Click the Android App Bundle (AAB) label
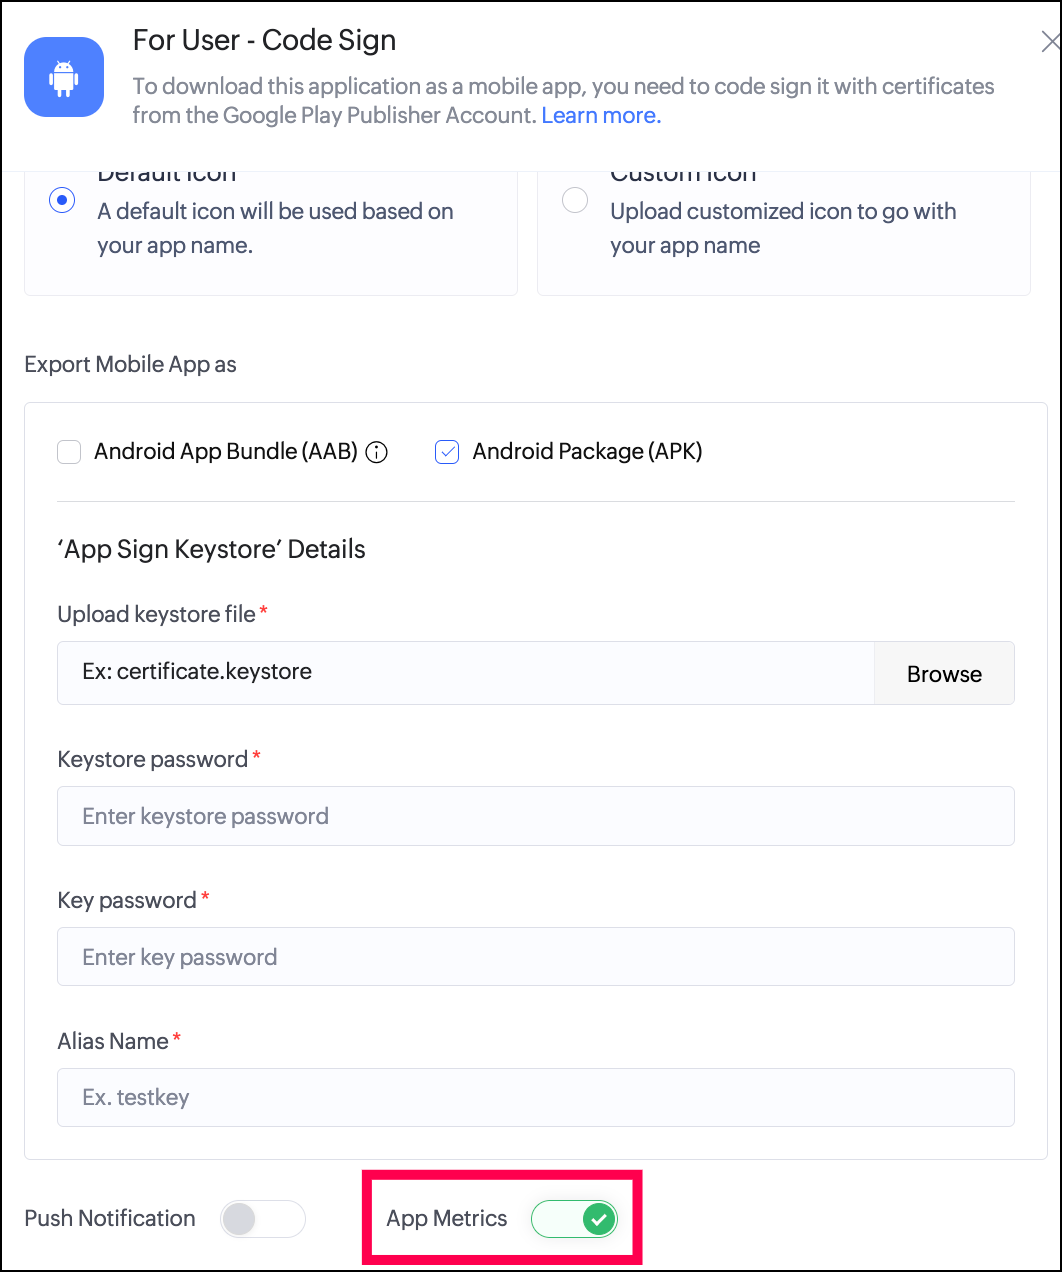This screenshot has height=1272, width=1062. pyautogui.click(x=226, y=452)
